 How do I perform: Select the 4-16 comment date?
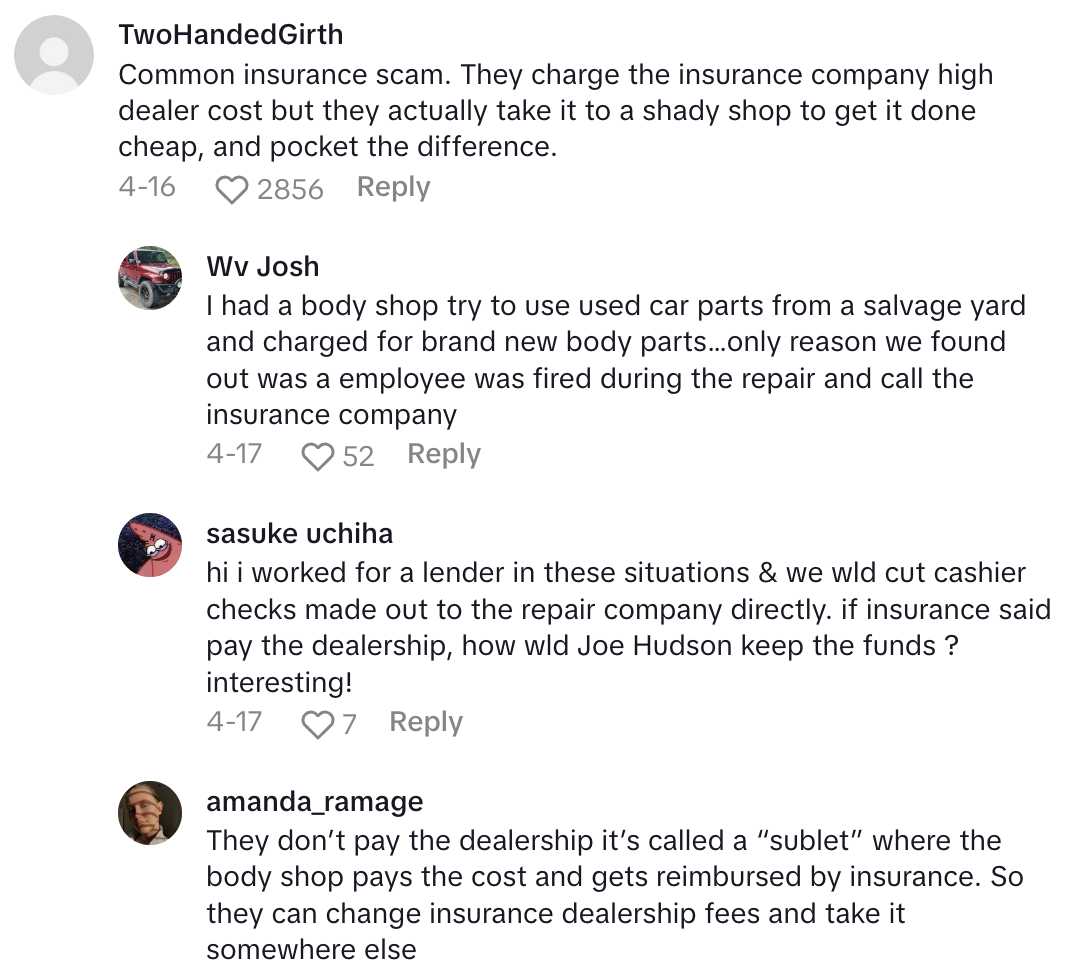point(147,188)
